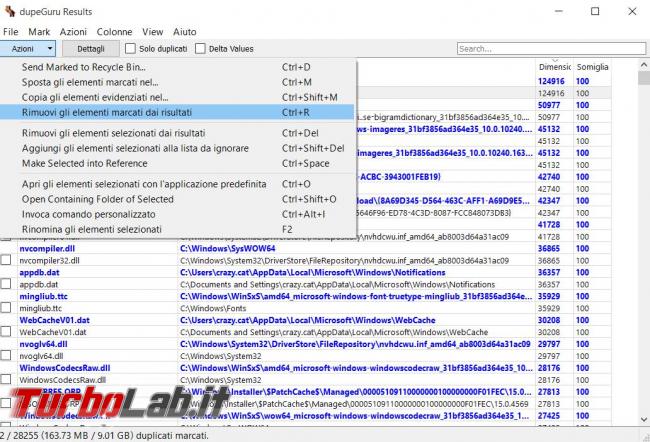Click the bold size value 124916
Screen dimensions: 650x442
point(551,81)
